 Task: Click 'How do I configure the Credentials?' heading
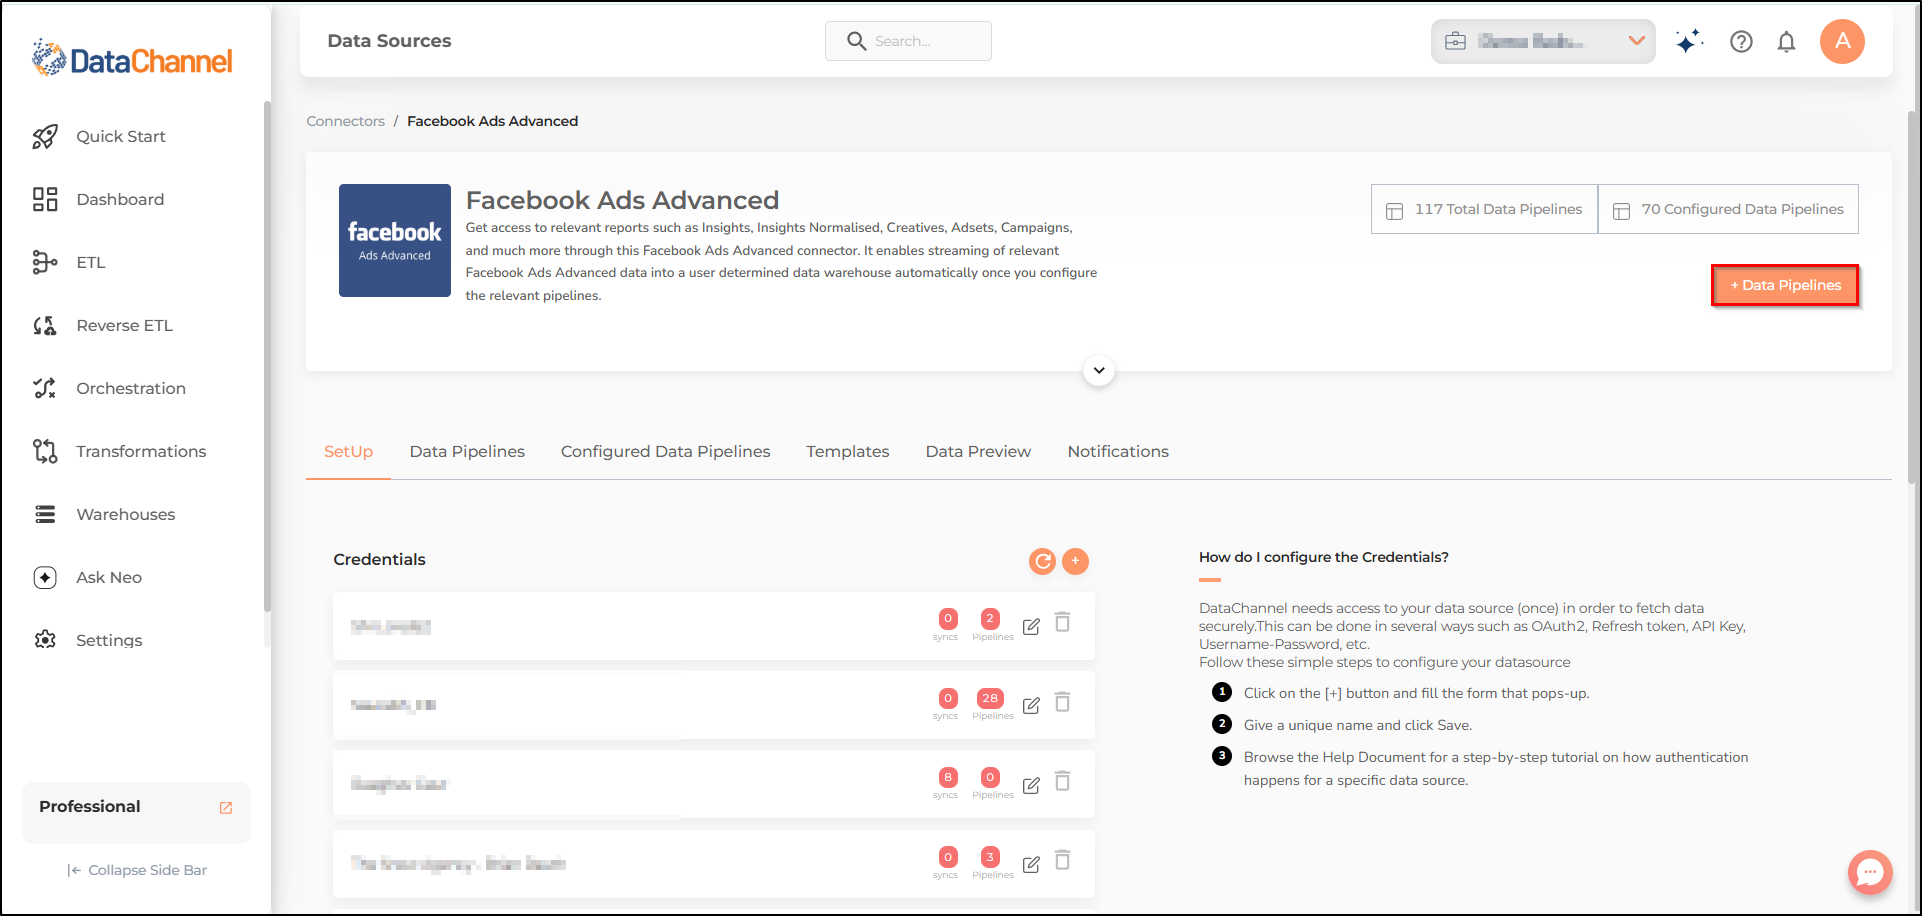tap(1323, 557)
